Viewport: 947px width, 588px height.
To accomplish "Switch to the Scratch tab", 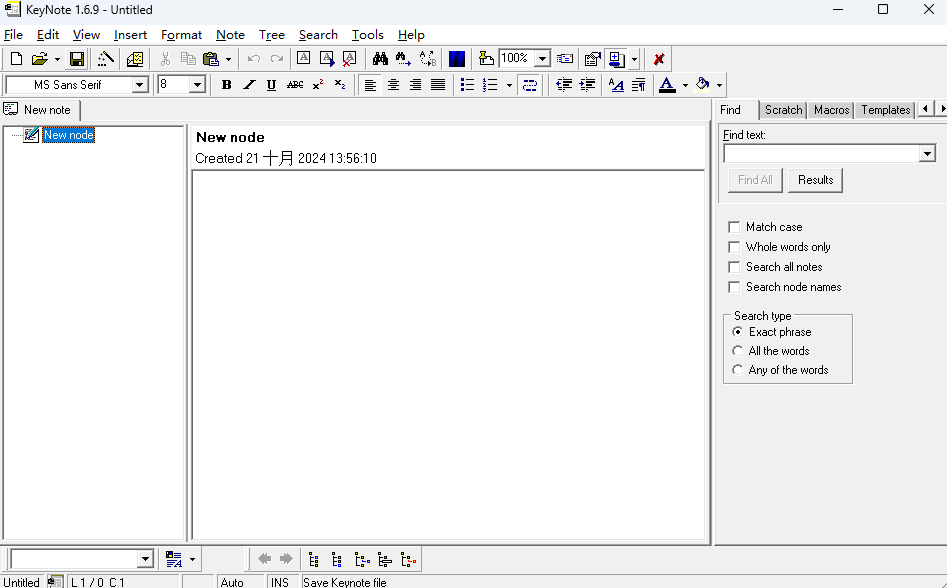I will coord(783,110).
